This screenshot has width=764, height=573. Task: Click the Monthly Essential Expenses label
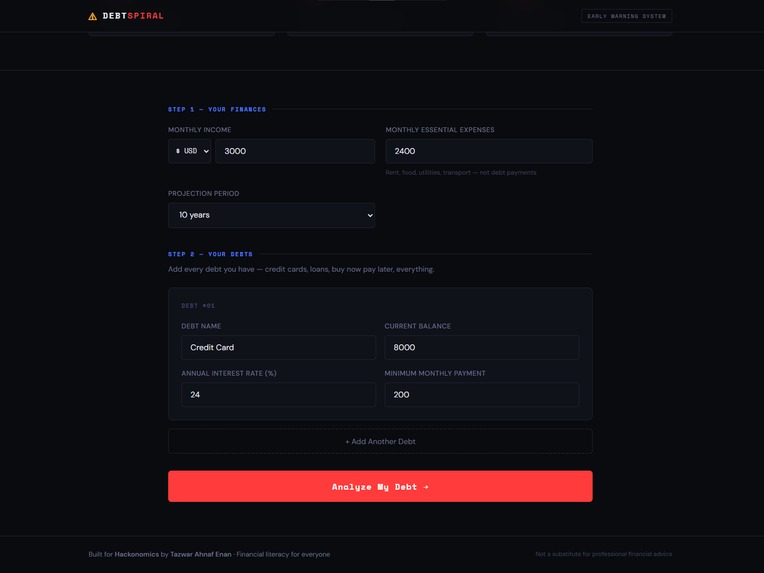(x=440, y=130)
